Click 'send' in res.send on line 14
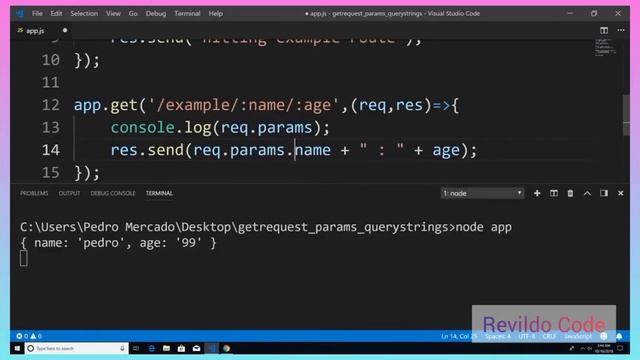Image resolution: width=640 pixels, height=360 pixels. point(166,150)
